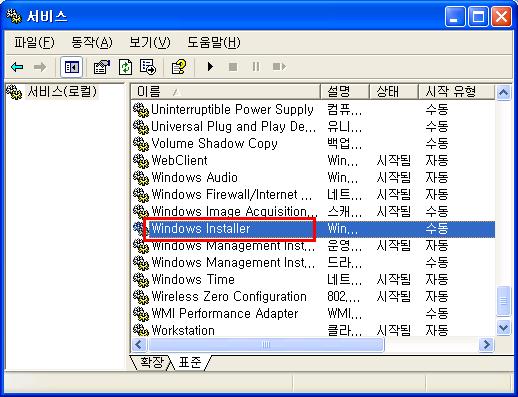Select WMI Performance Adapter service
Screen dimensions: 518x397
pos(313,314)
